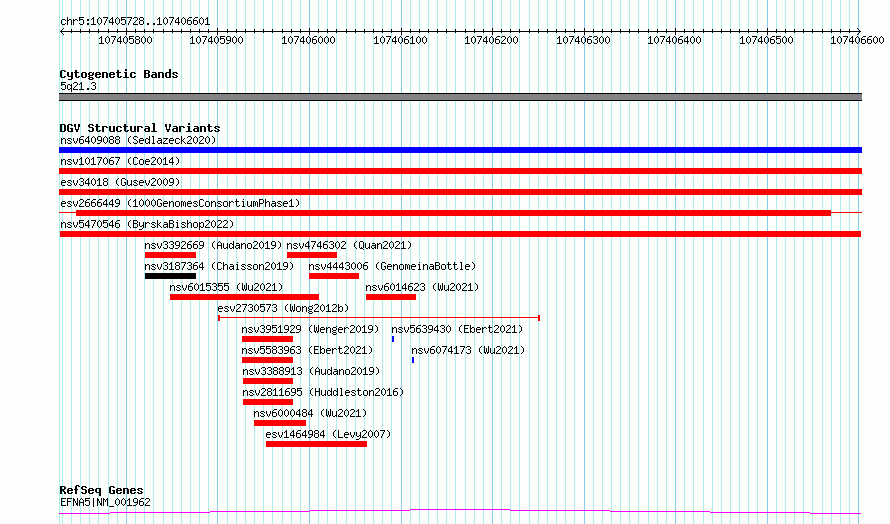Click ruler position 107406600
Image resolution: width=890 pixels, height=524 pixels.
tap(858, 40)
